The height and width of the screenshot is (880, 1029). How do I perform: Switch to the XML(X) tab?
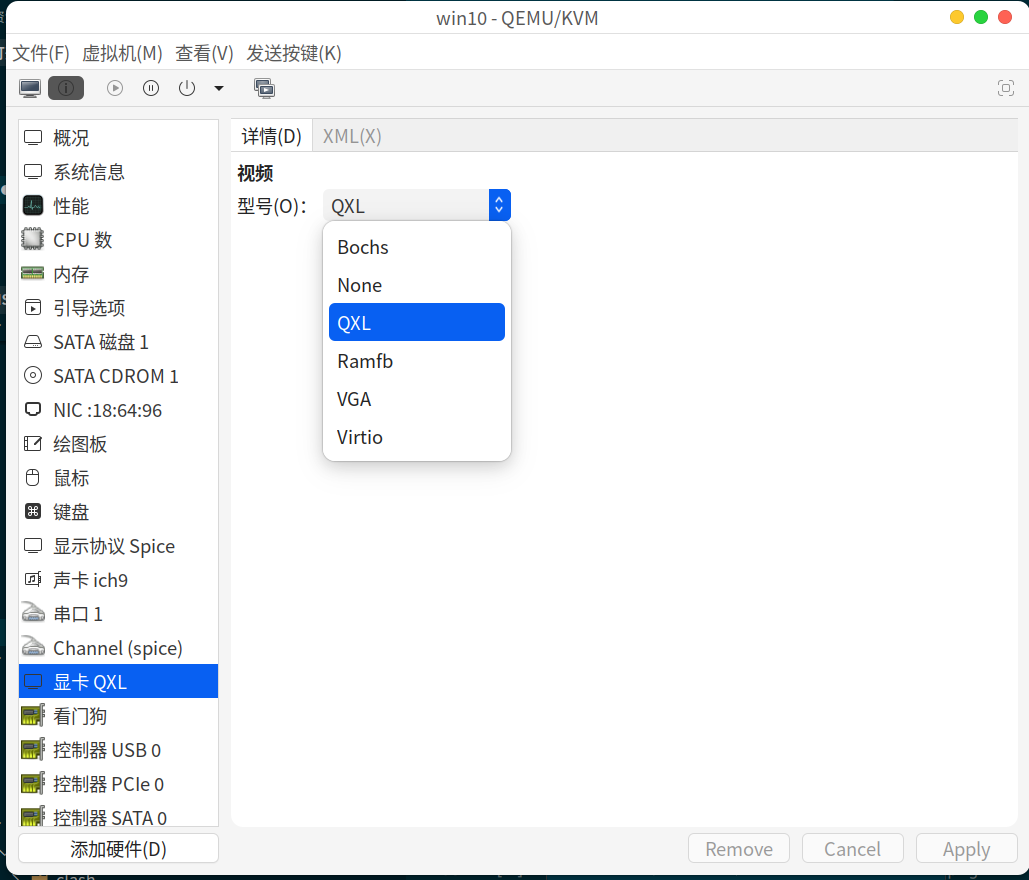[352, 136]
